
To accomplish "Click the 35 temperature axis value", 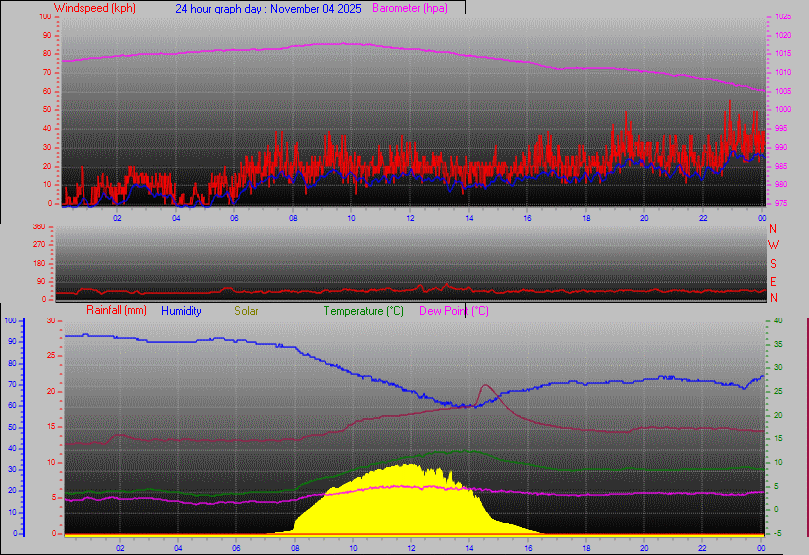I will (778, 344).
